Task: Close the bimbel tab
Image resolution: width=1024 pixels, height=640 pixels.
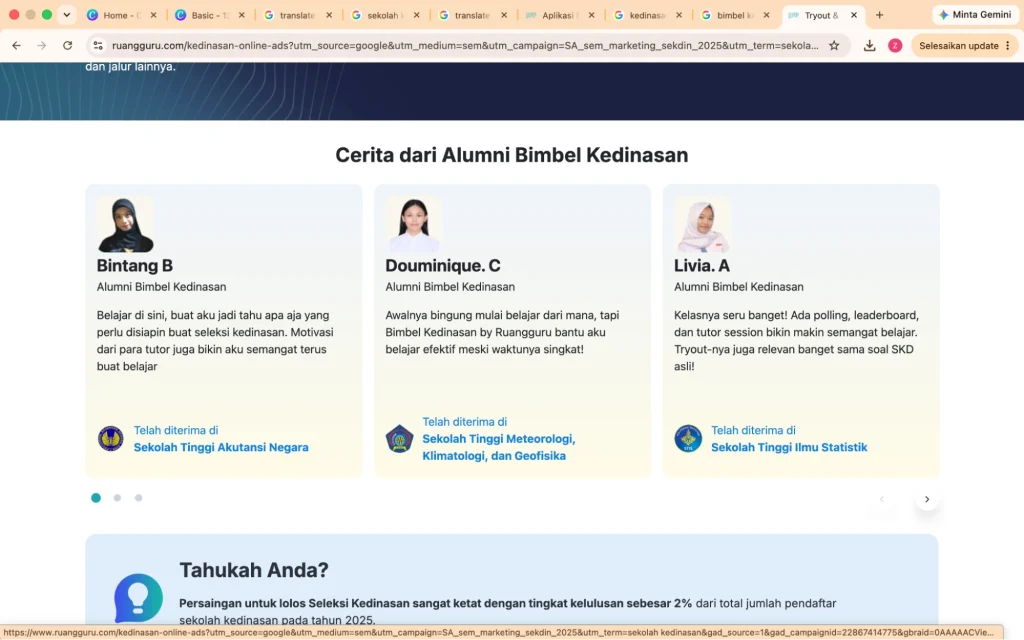Action: [x=766, y=15]
